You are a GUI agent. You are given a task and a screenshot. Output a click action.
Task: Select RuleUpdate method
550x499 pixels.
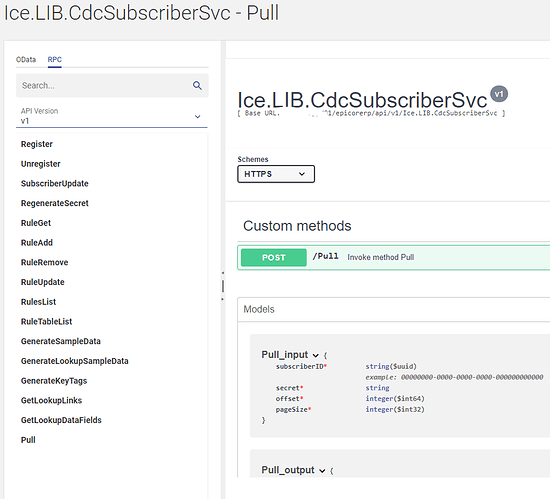click(43, 282)
